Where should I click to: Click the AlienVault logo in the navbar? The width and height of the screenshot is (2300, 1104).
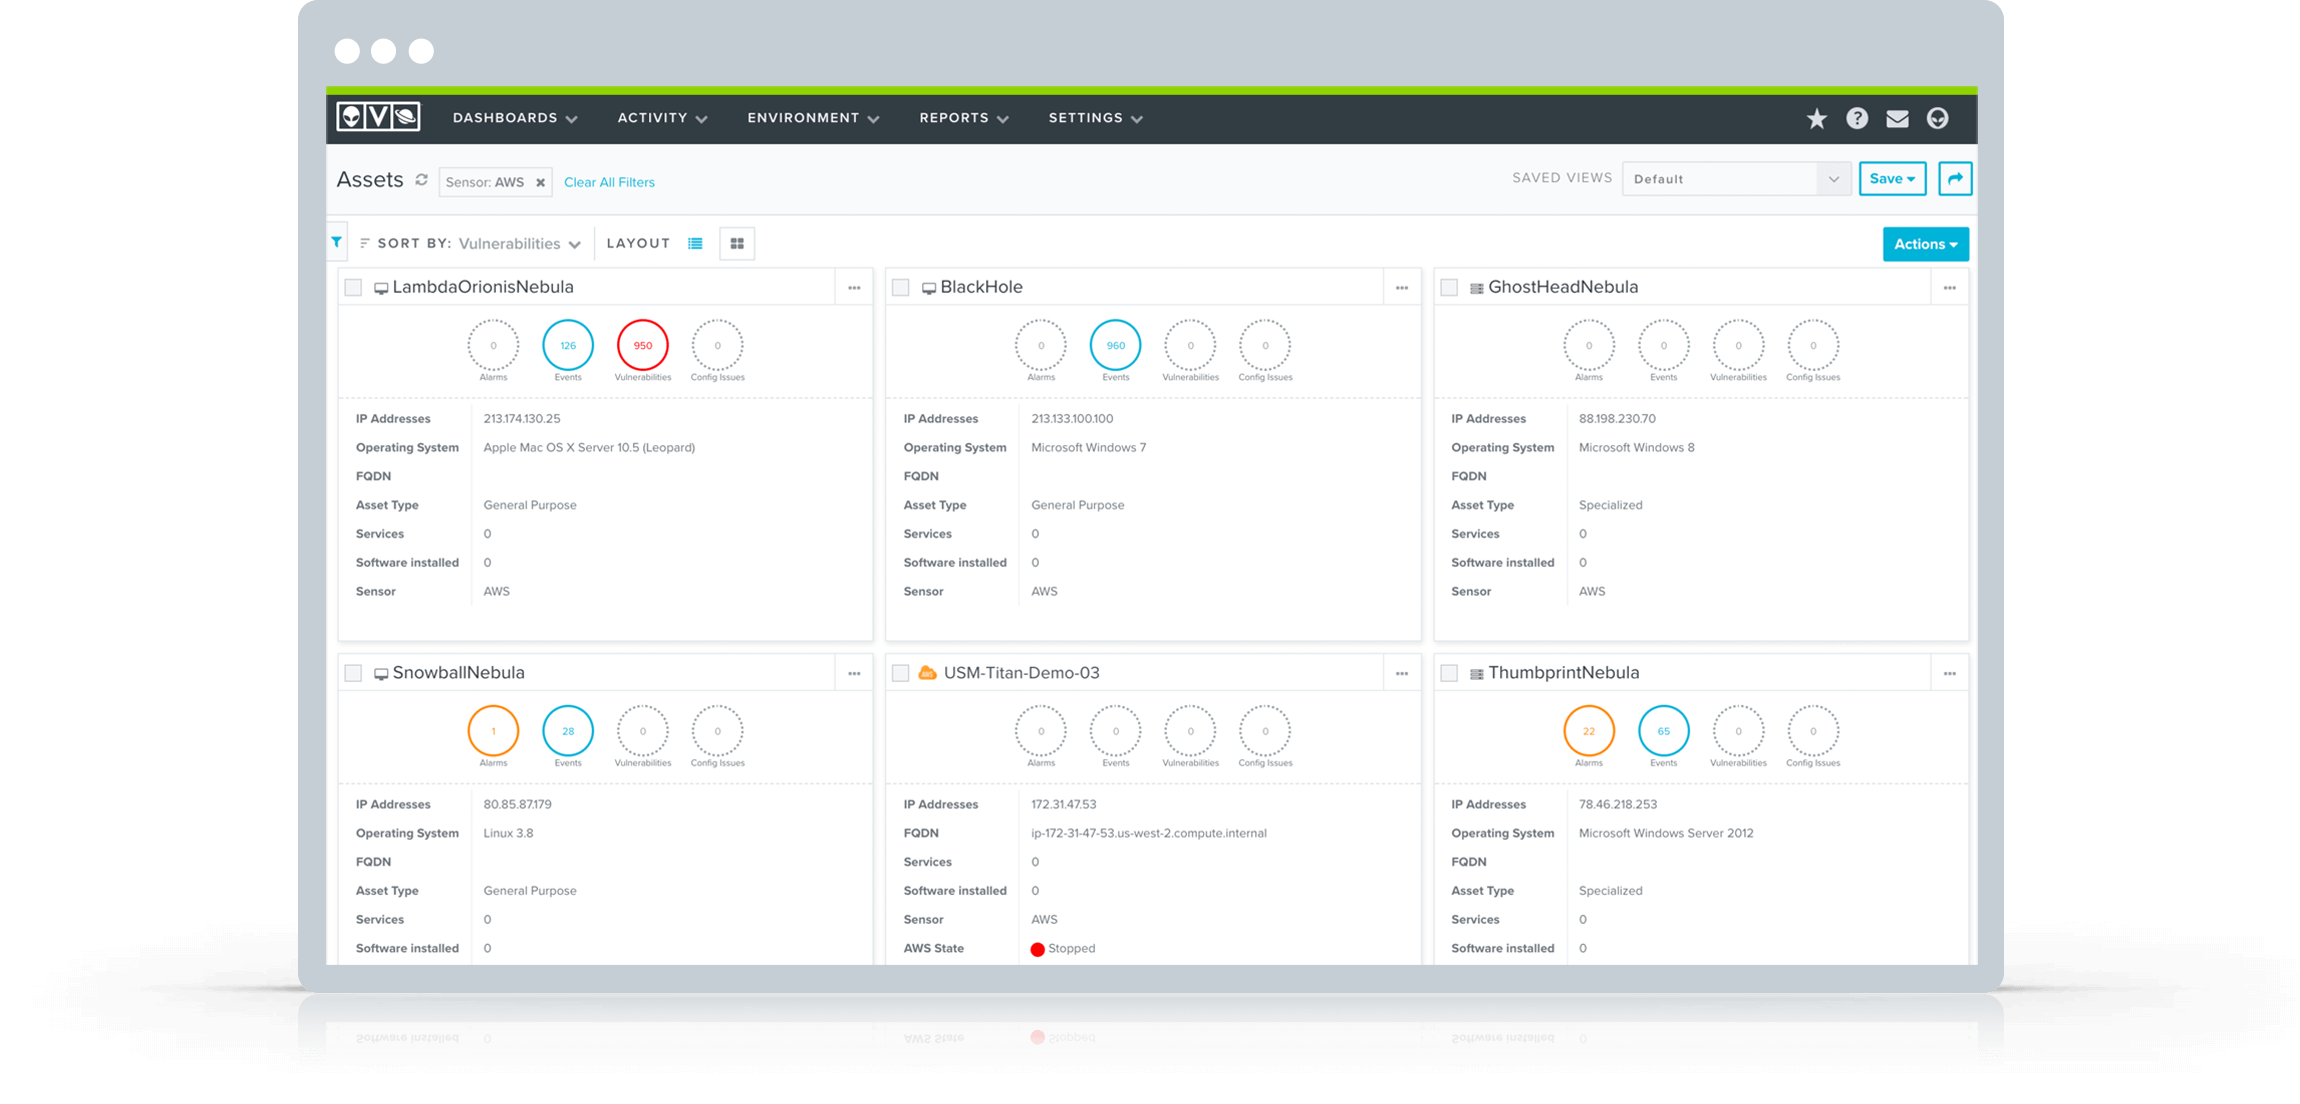(378, 117)
